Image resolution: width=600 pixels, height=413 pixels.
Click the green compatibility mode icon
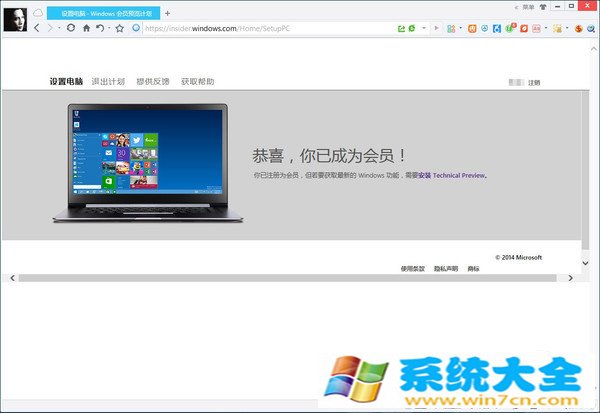pyautogui.click(x=412, y=28)
